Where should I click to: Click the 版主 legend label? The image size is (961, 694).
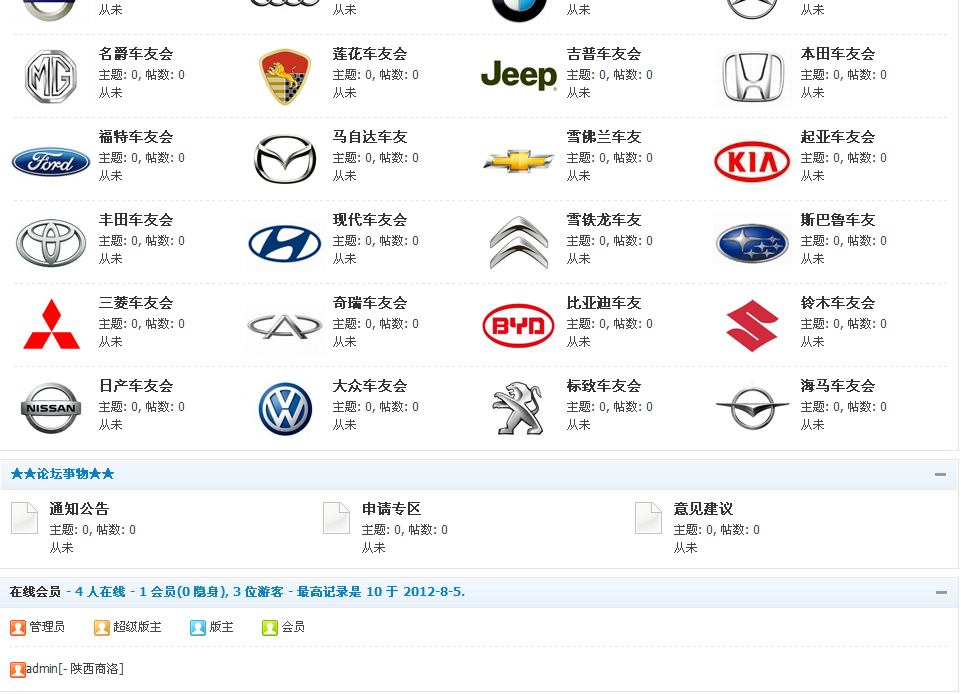click(221, 627)
